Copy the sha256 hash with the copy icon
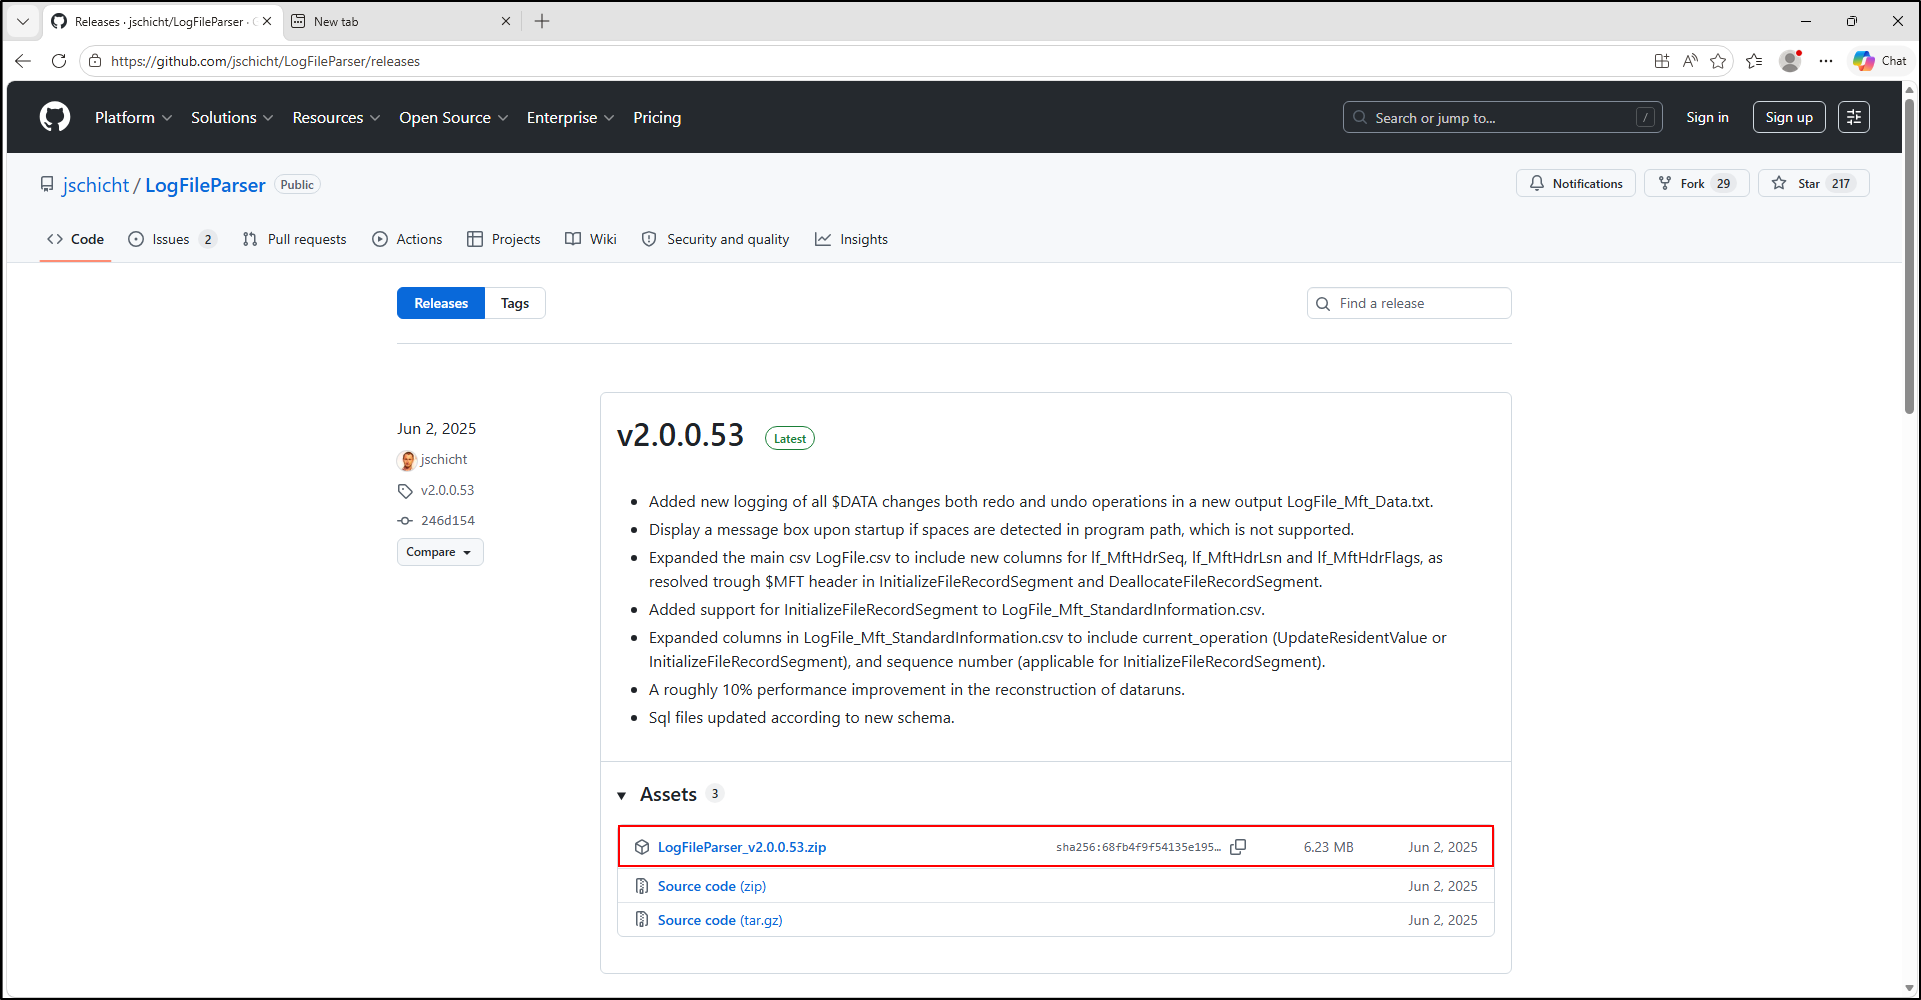Screen dimensions: 1921x1000 [x=1238, y=847]
